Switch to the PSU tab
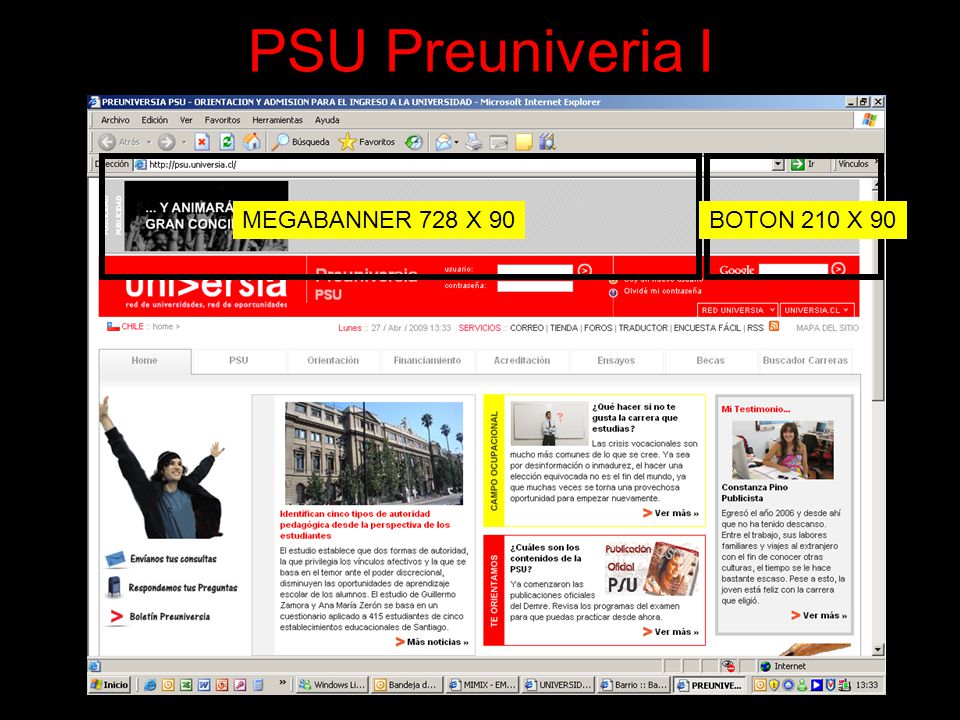This screenshot has width=960, height=720. [x=239, y=361]
